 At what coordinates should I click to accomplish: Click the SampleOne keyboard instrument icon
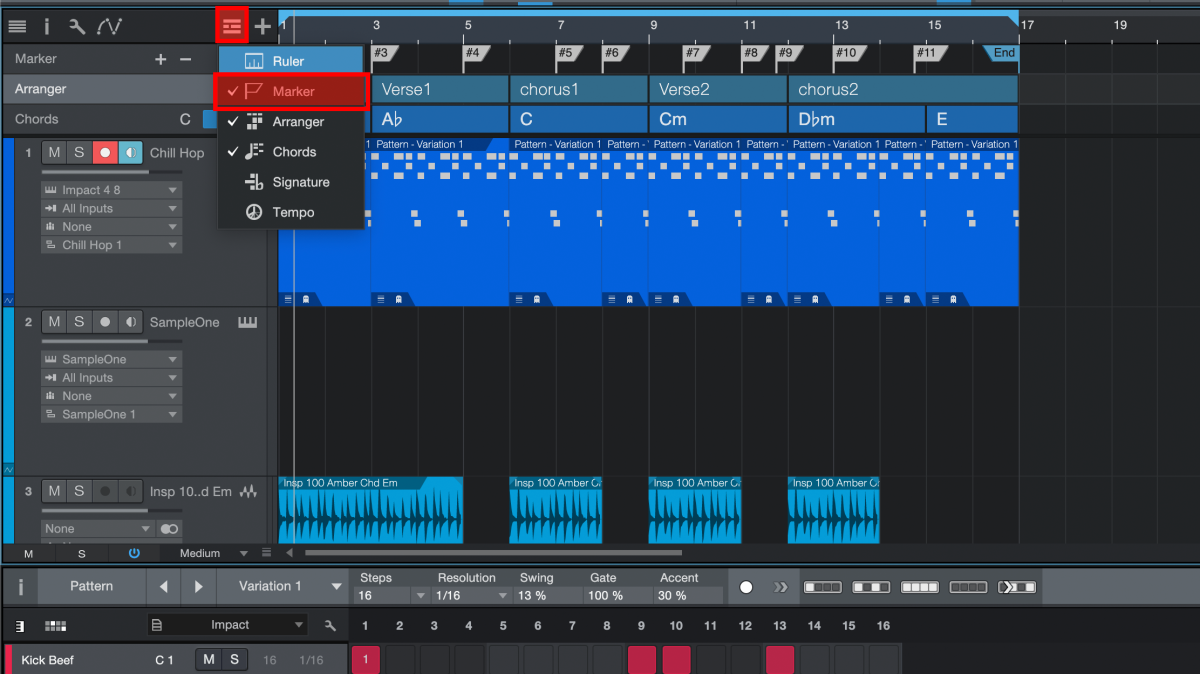[247, 322]
